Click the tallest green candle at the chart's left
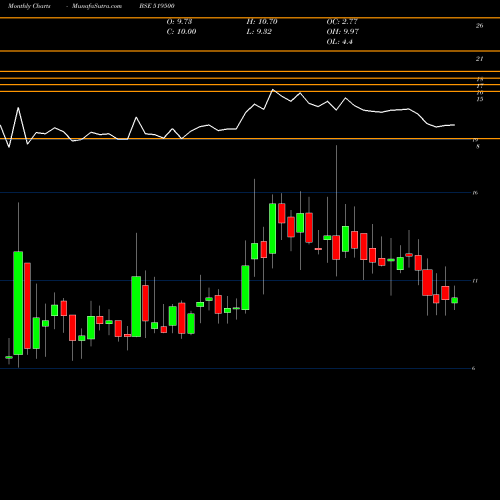Image resolution: width=500 pixels, height=500 pixels. [18, 303]
